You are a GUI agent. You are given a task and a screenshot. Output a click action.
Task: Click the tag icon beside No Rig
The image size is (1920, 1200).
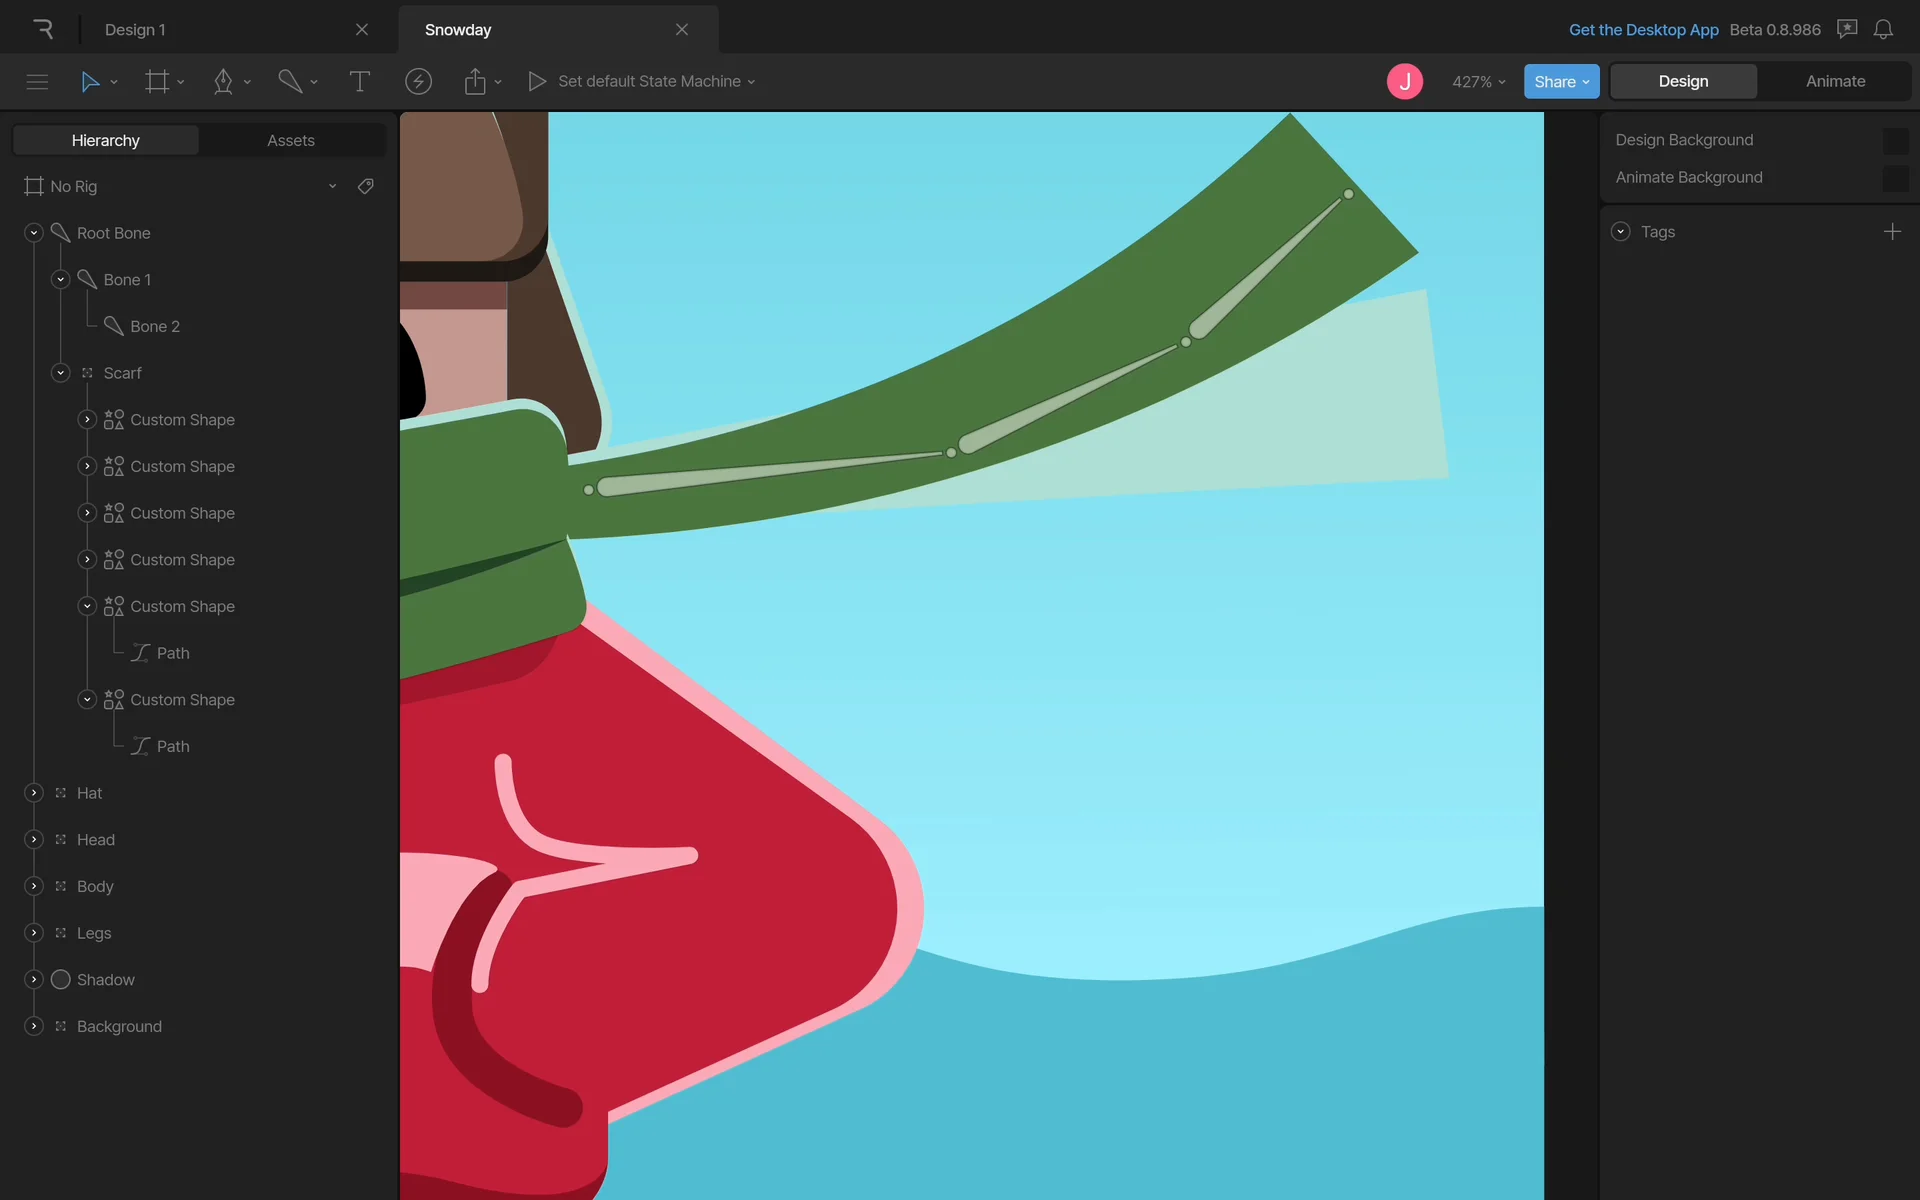[x=366, y=186]
